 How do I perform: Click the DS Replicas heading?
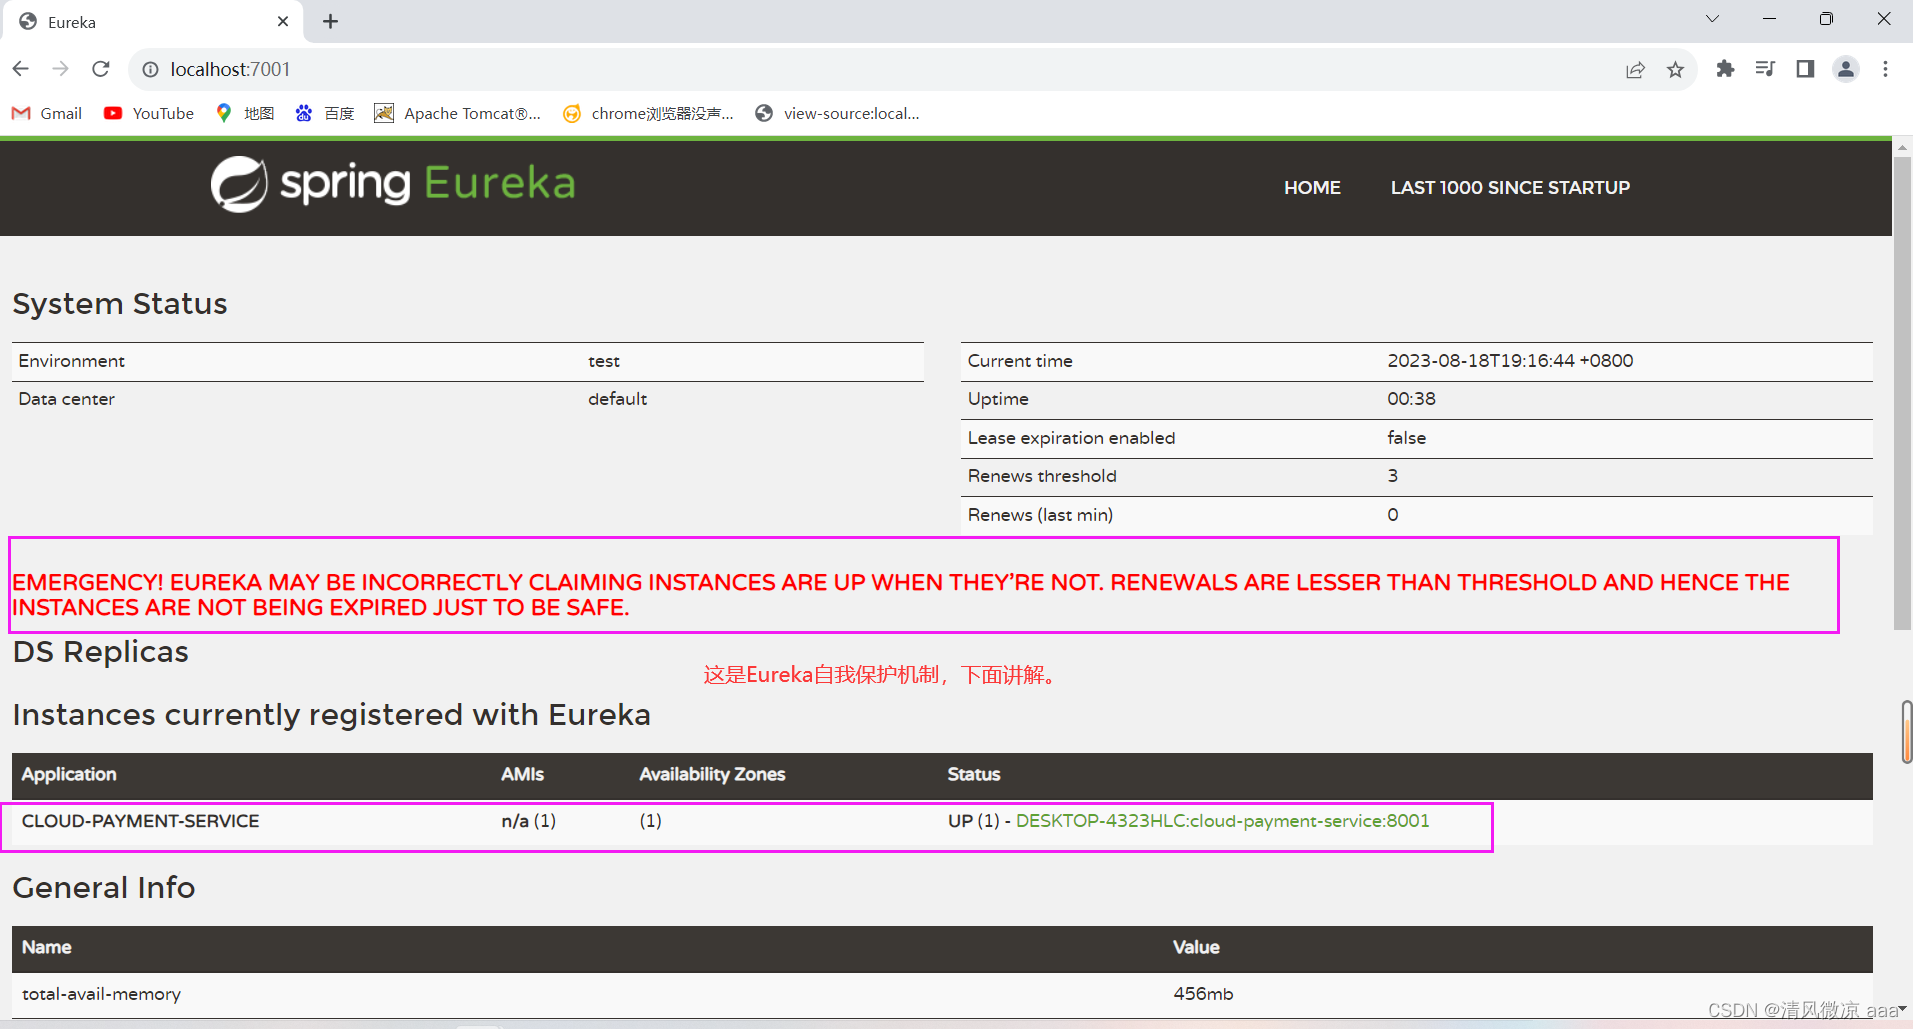(101, 652)
